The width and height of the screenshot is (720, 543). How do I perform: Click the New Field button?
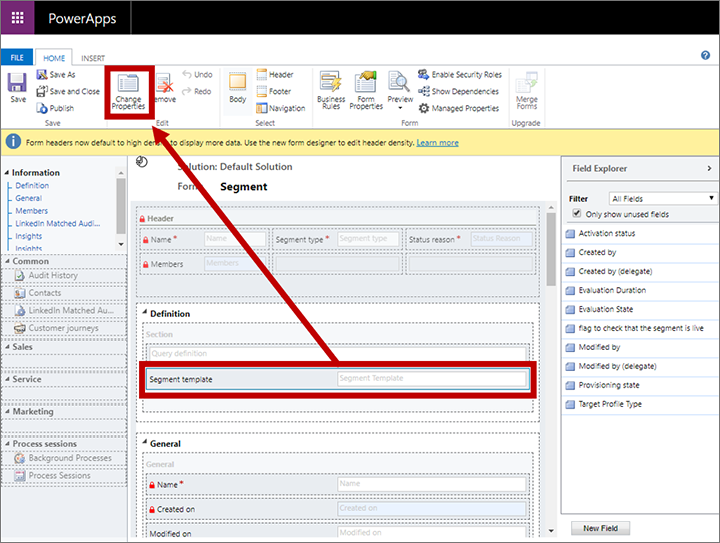[x=600, y=528]
